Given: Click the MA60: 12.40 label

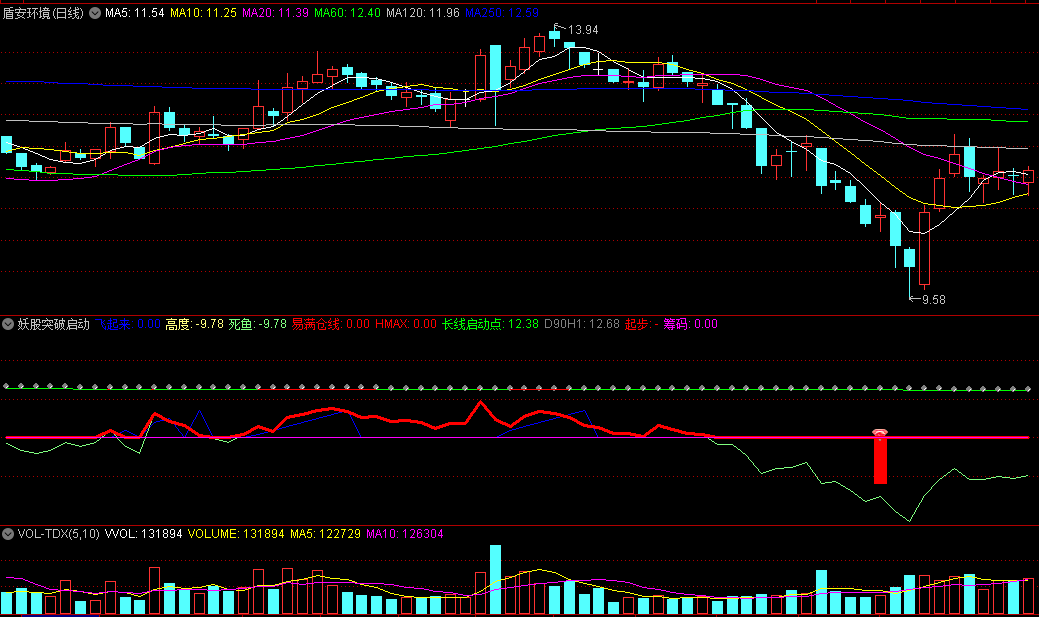Looking at the screenshot, I should click(x=347, y=13).
